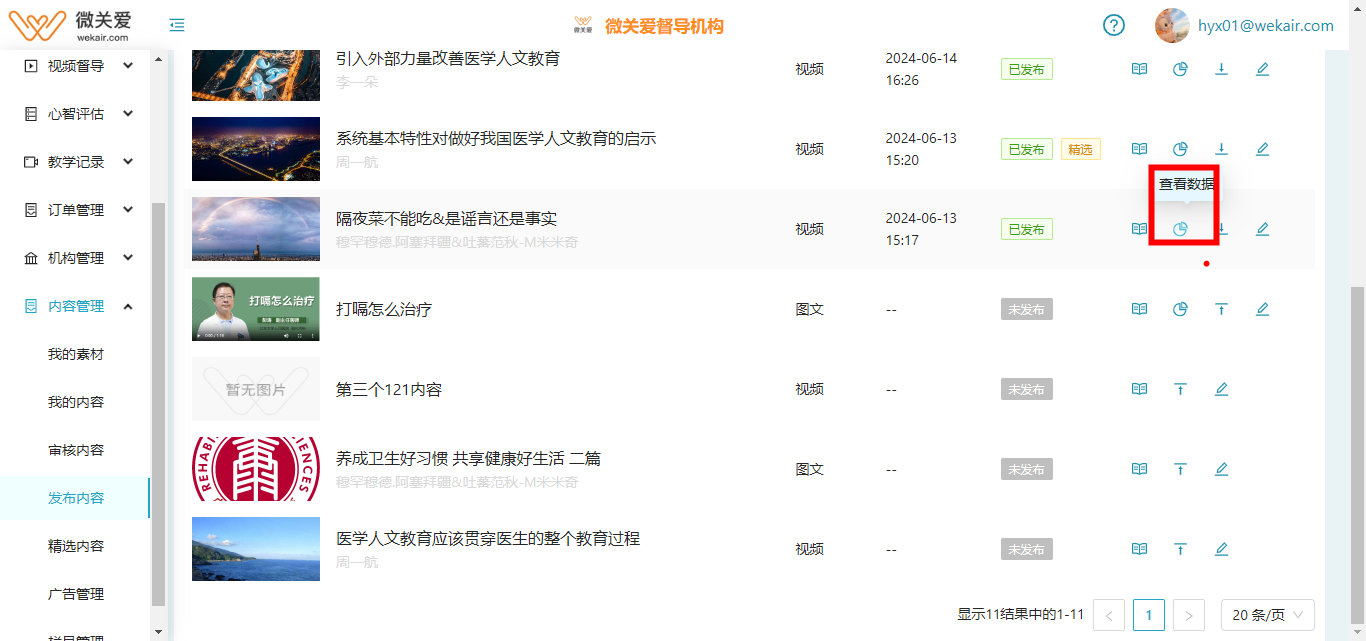This screenshot has width=1366, height=641.
Task: Publish 医学人文教育应该贯穿 video with up-arrow icon
Action: [x=1180, y=549]
